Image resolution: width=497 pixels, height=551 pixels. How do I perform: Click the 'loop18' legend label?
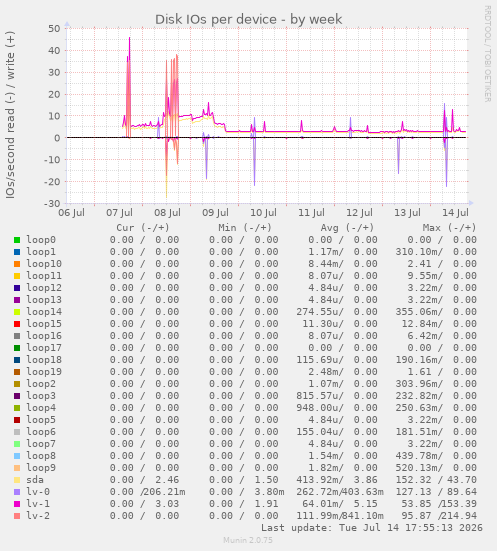[44, 359]
